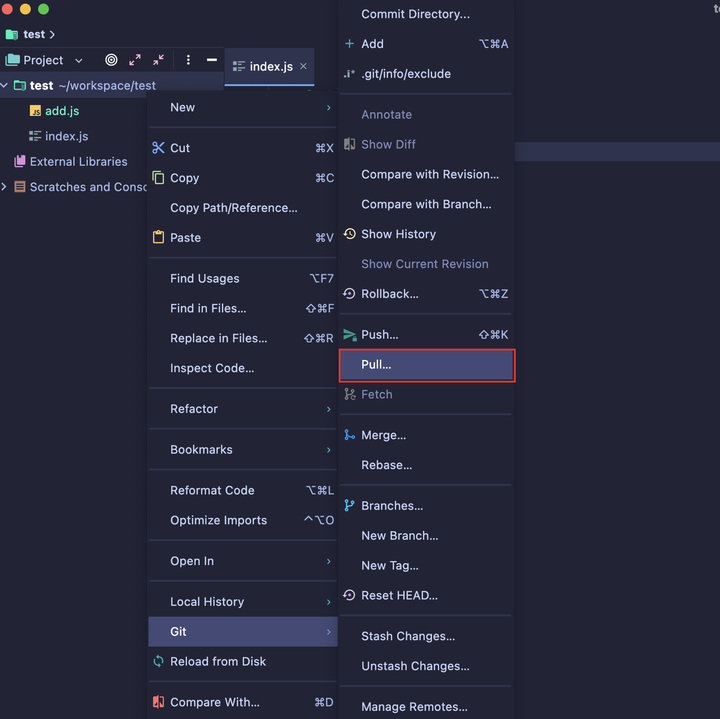Select Unstash Changes...
The height and width of the screenshot is (719, 720).
(426, 666)
